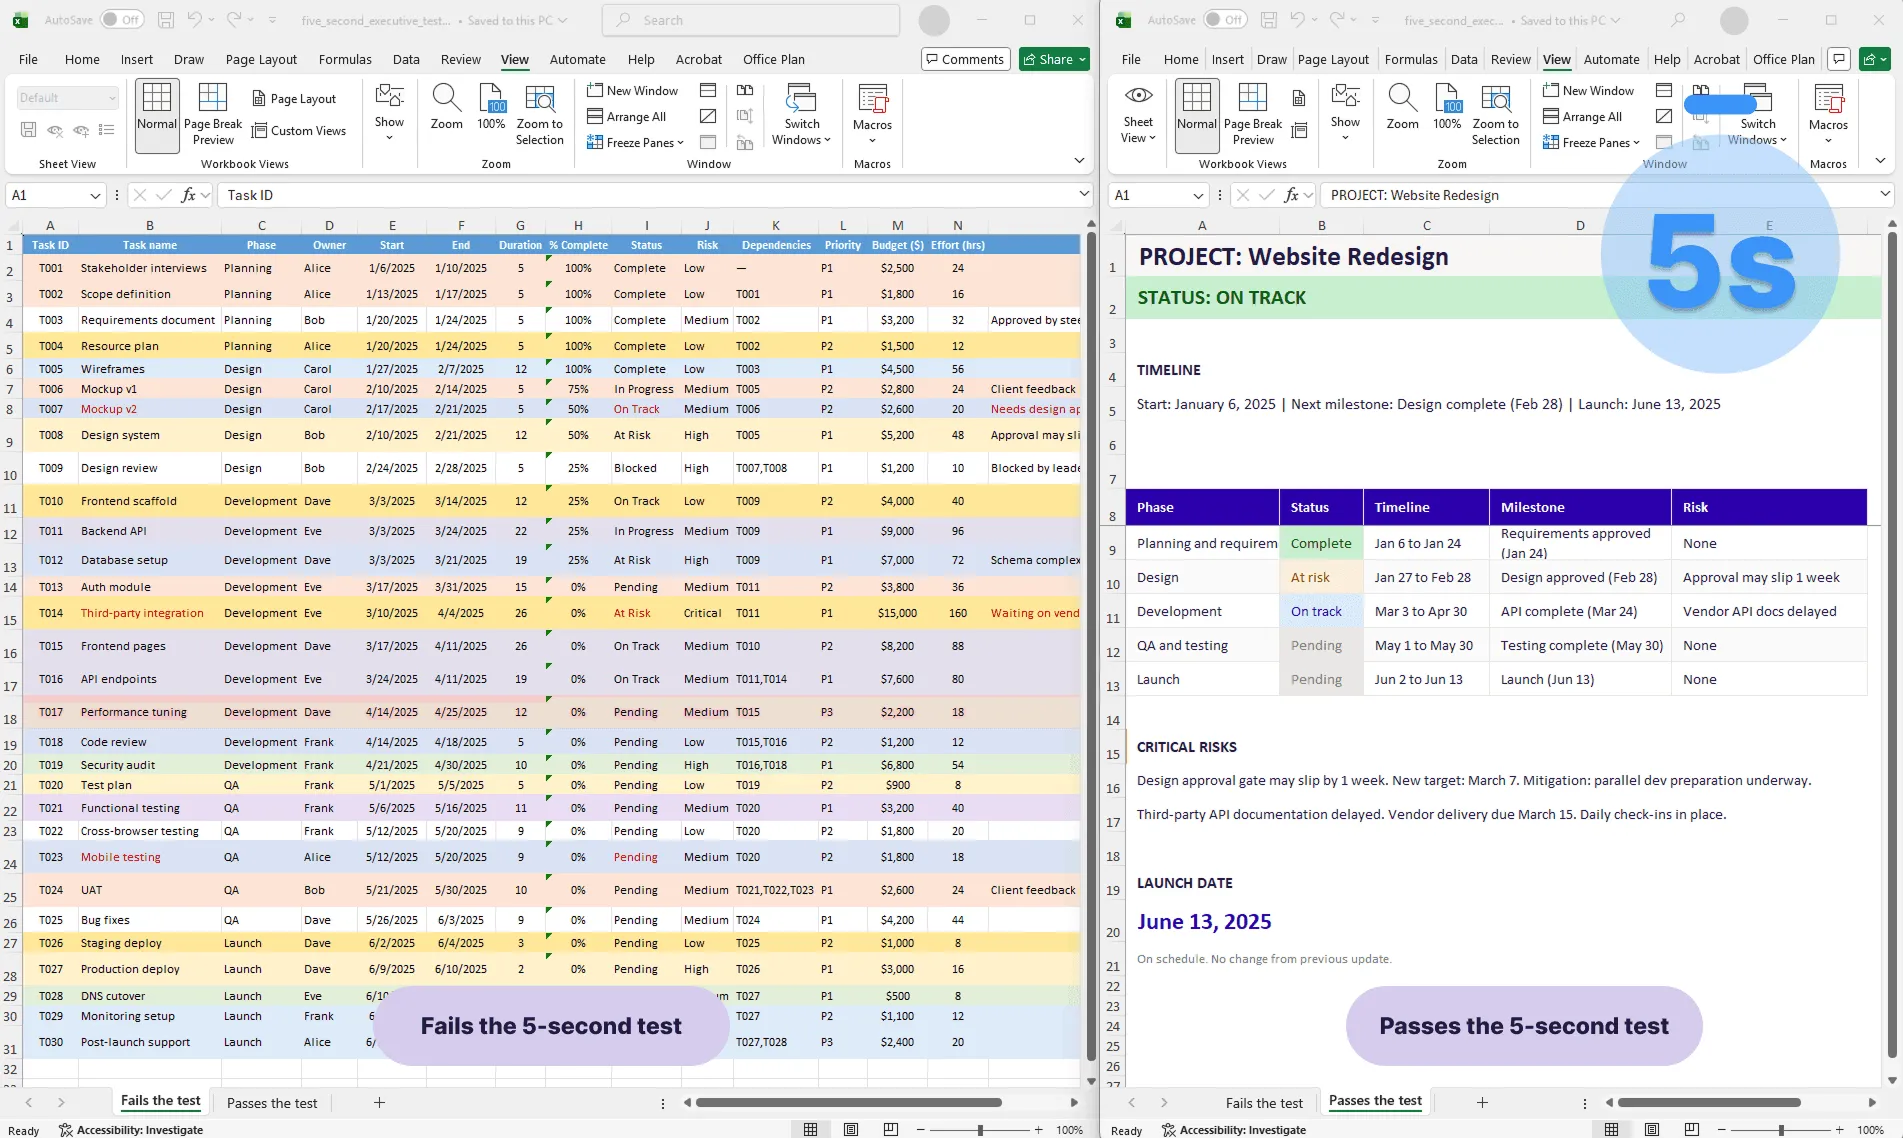Viewport: 1903px width, 1138px height.
Task: Add a new sheet with the plus button
Action: point(379,1103)
